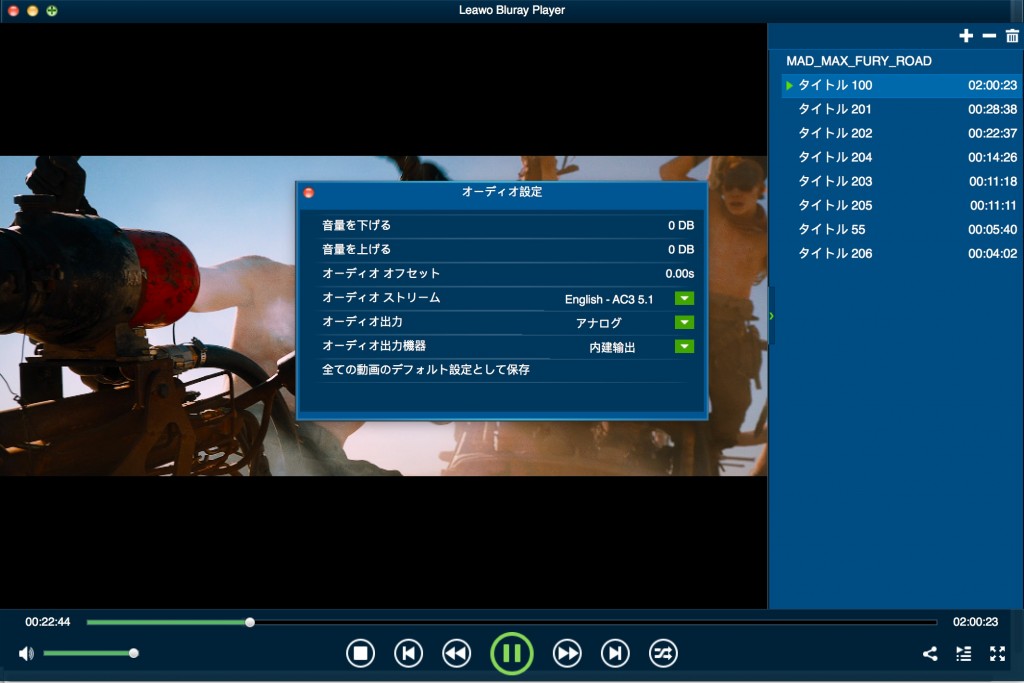Skip to previous title button
Screen dimensions: 1024x683
(x=409, y=653)
